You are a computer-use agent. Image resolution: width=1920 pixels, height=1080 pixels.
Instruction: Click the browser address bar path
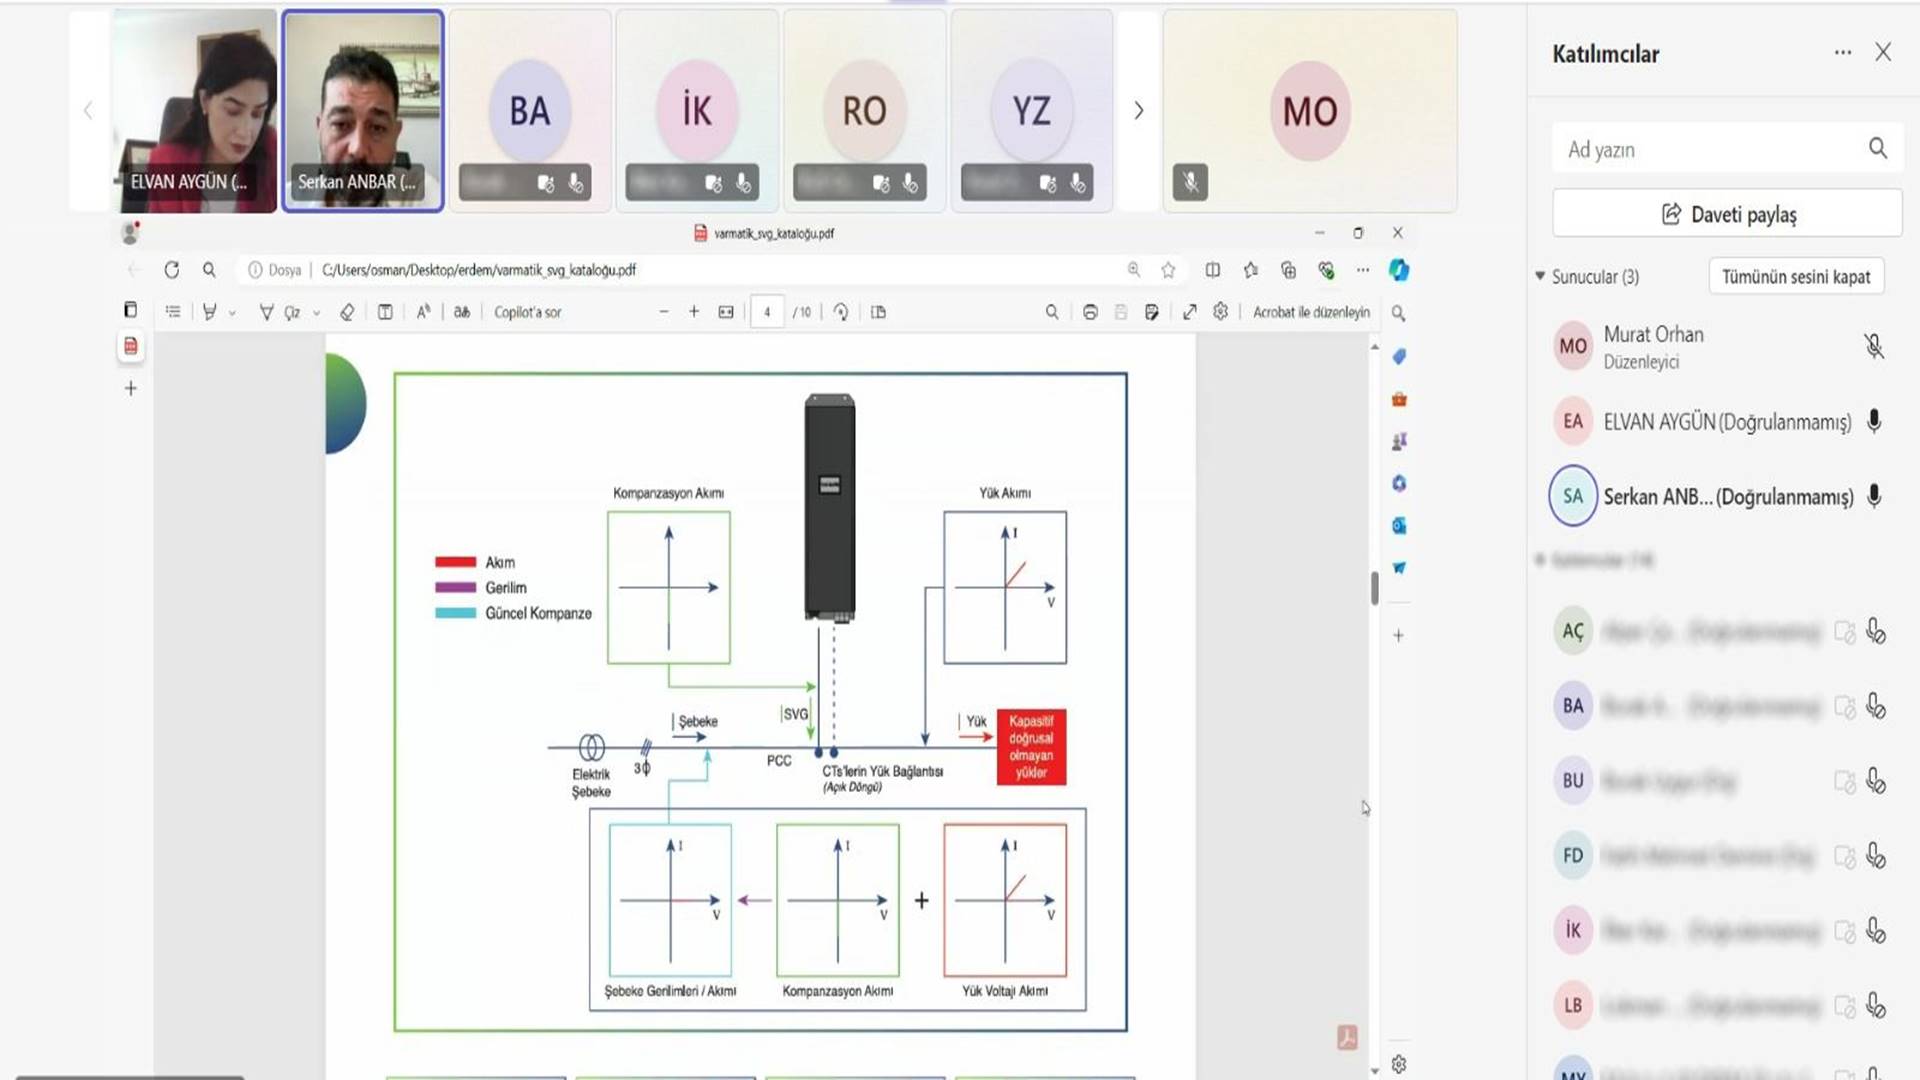click(479, 270)
